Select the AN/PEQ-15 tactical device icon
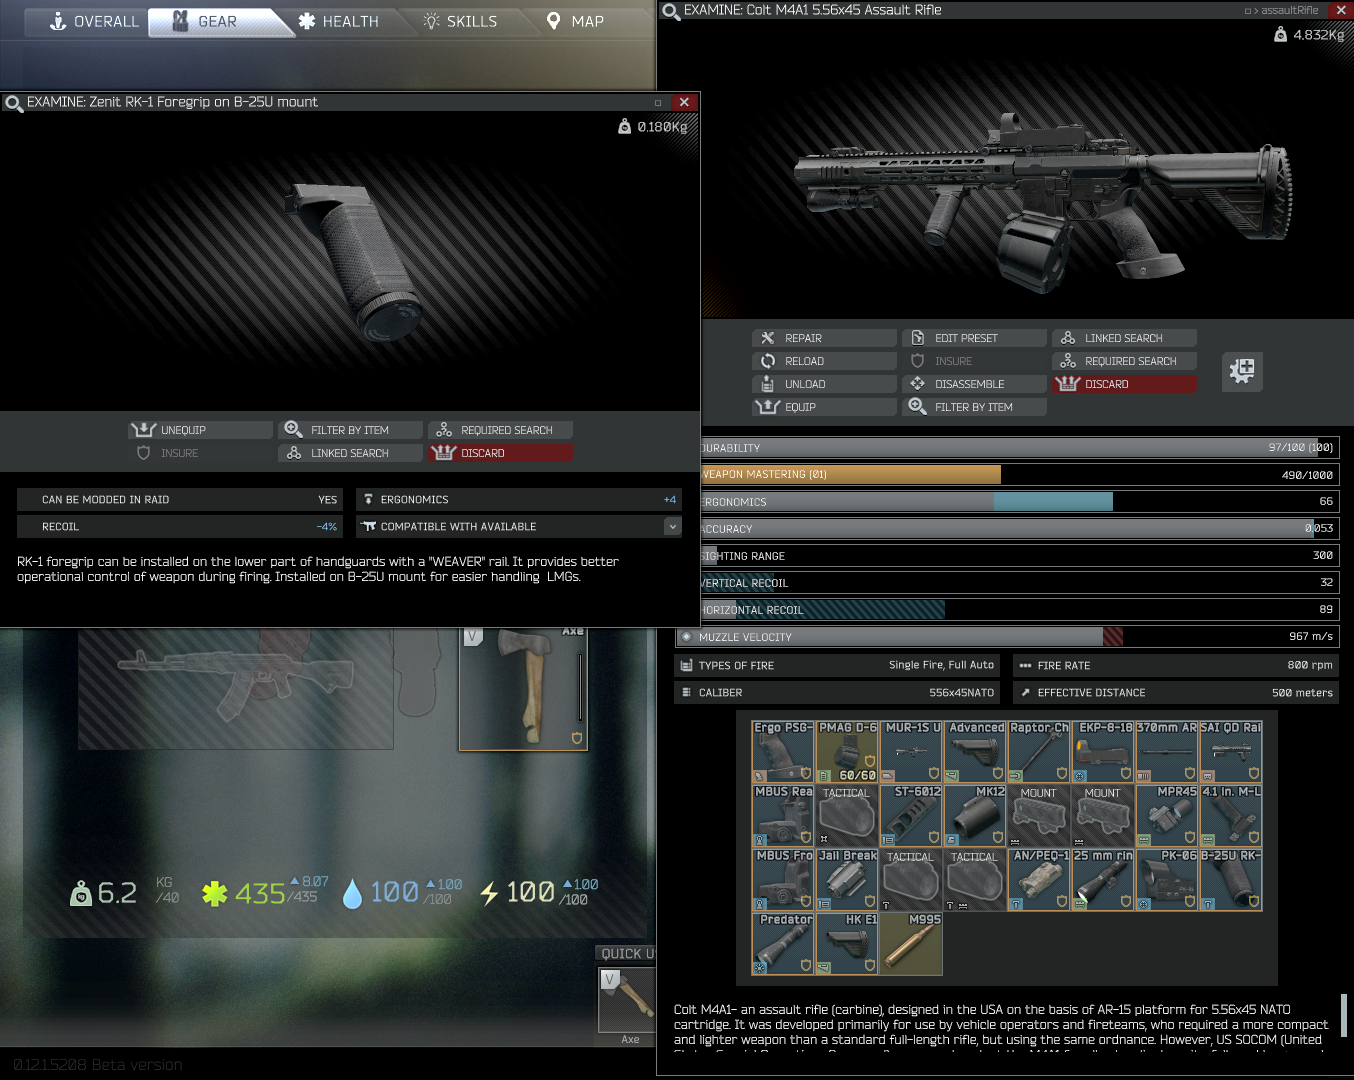1354x1080 pixels. tap(1039, 880)
